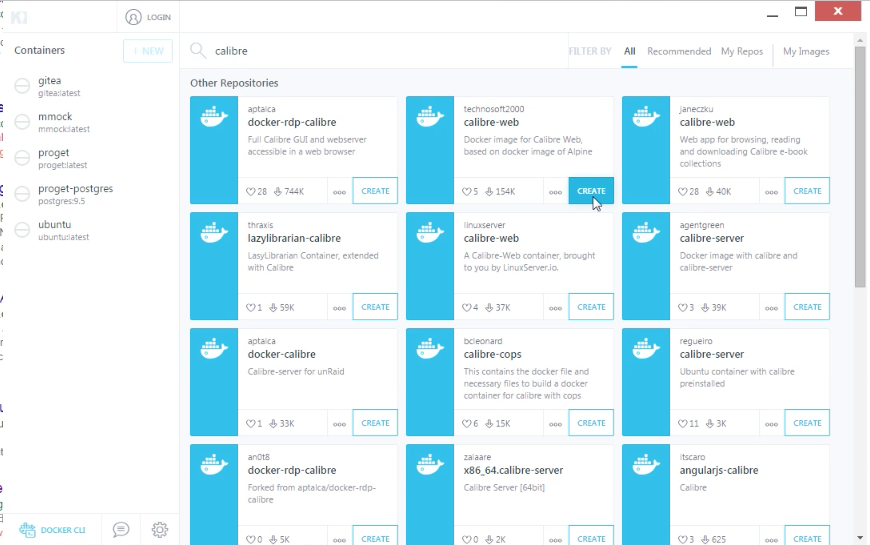Open settings gear icon

tap(160, 529)
